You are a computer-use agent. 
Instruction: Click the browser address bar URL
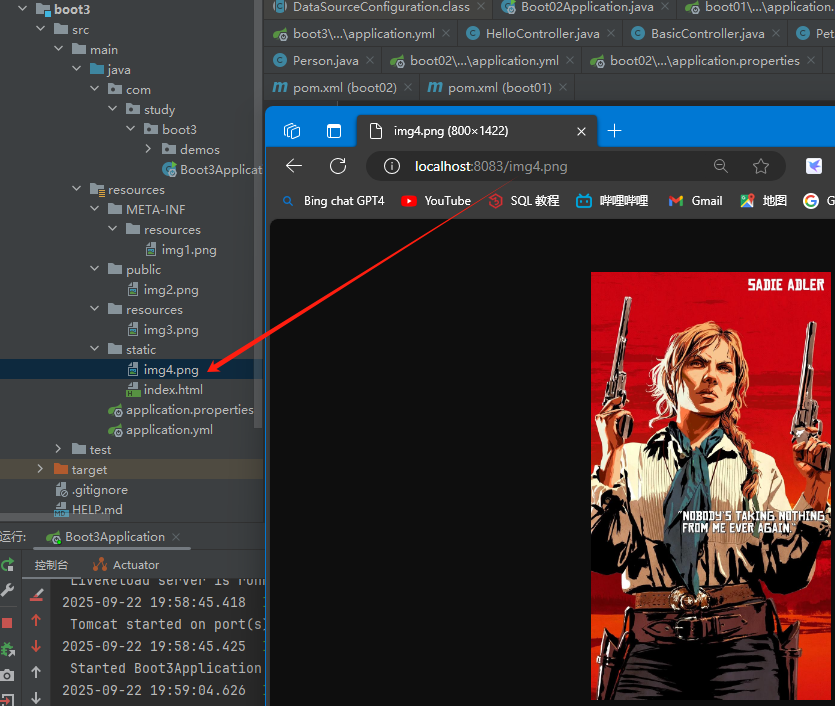coord(491,167)
